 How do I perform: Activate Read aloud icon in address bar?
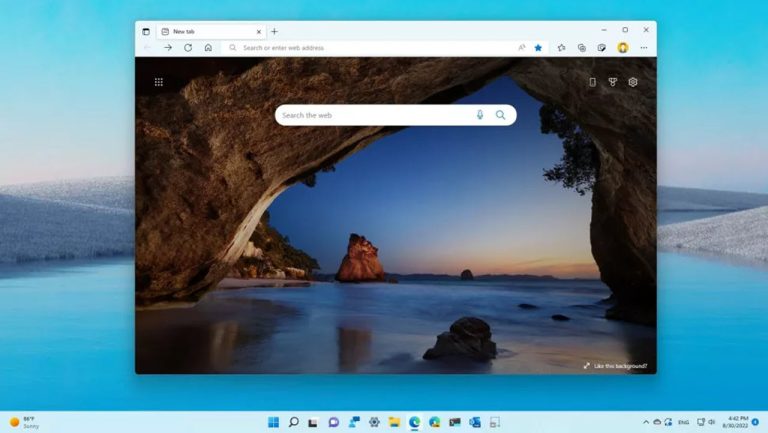point(522,48)
